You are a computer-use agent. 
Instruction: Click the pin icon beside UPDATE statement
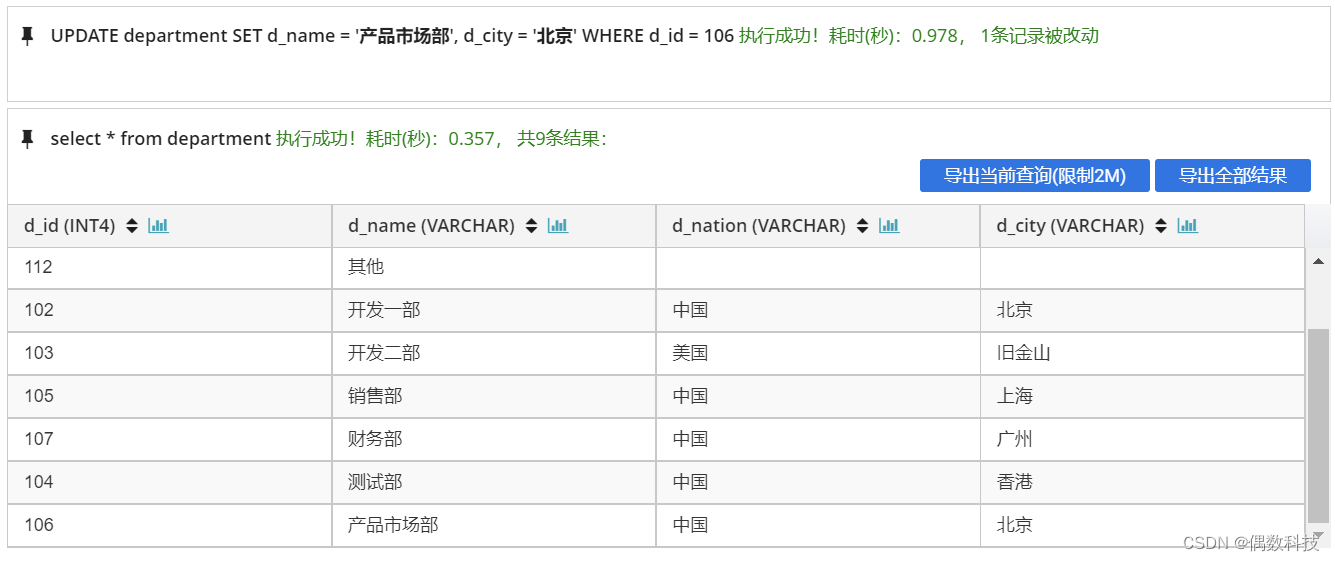tap(27, 36)
